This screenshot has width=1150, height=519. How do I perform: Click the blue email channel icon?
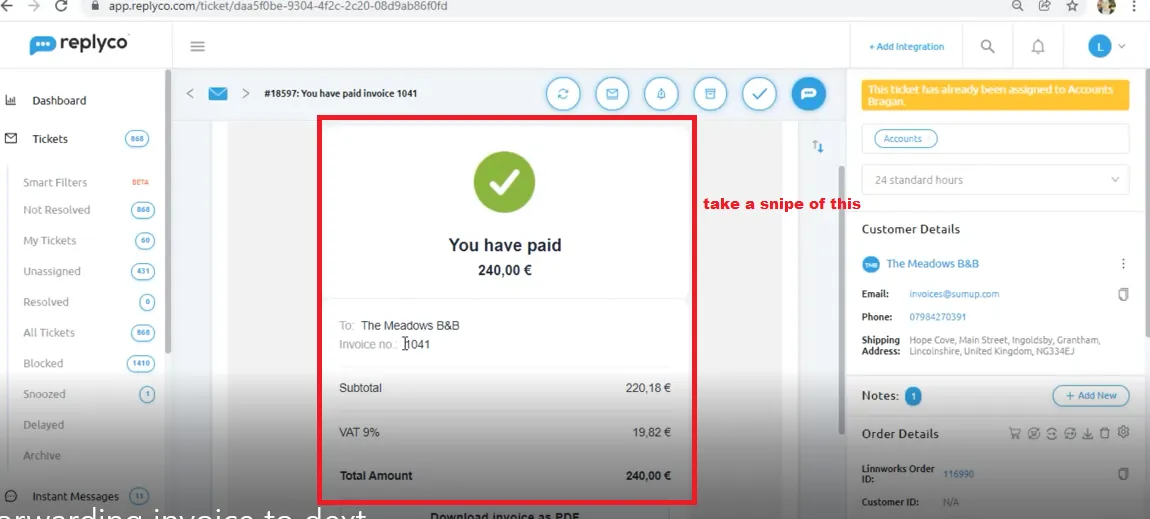(x=218, y=94)
